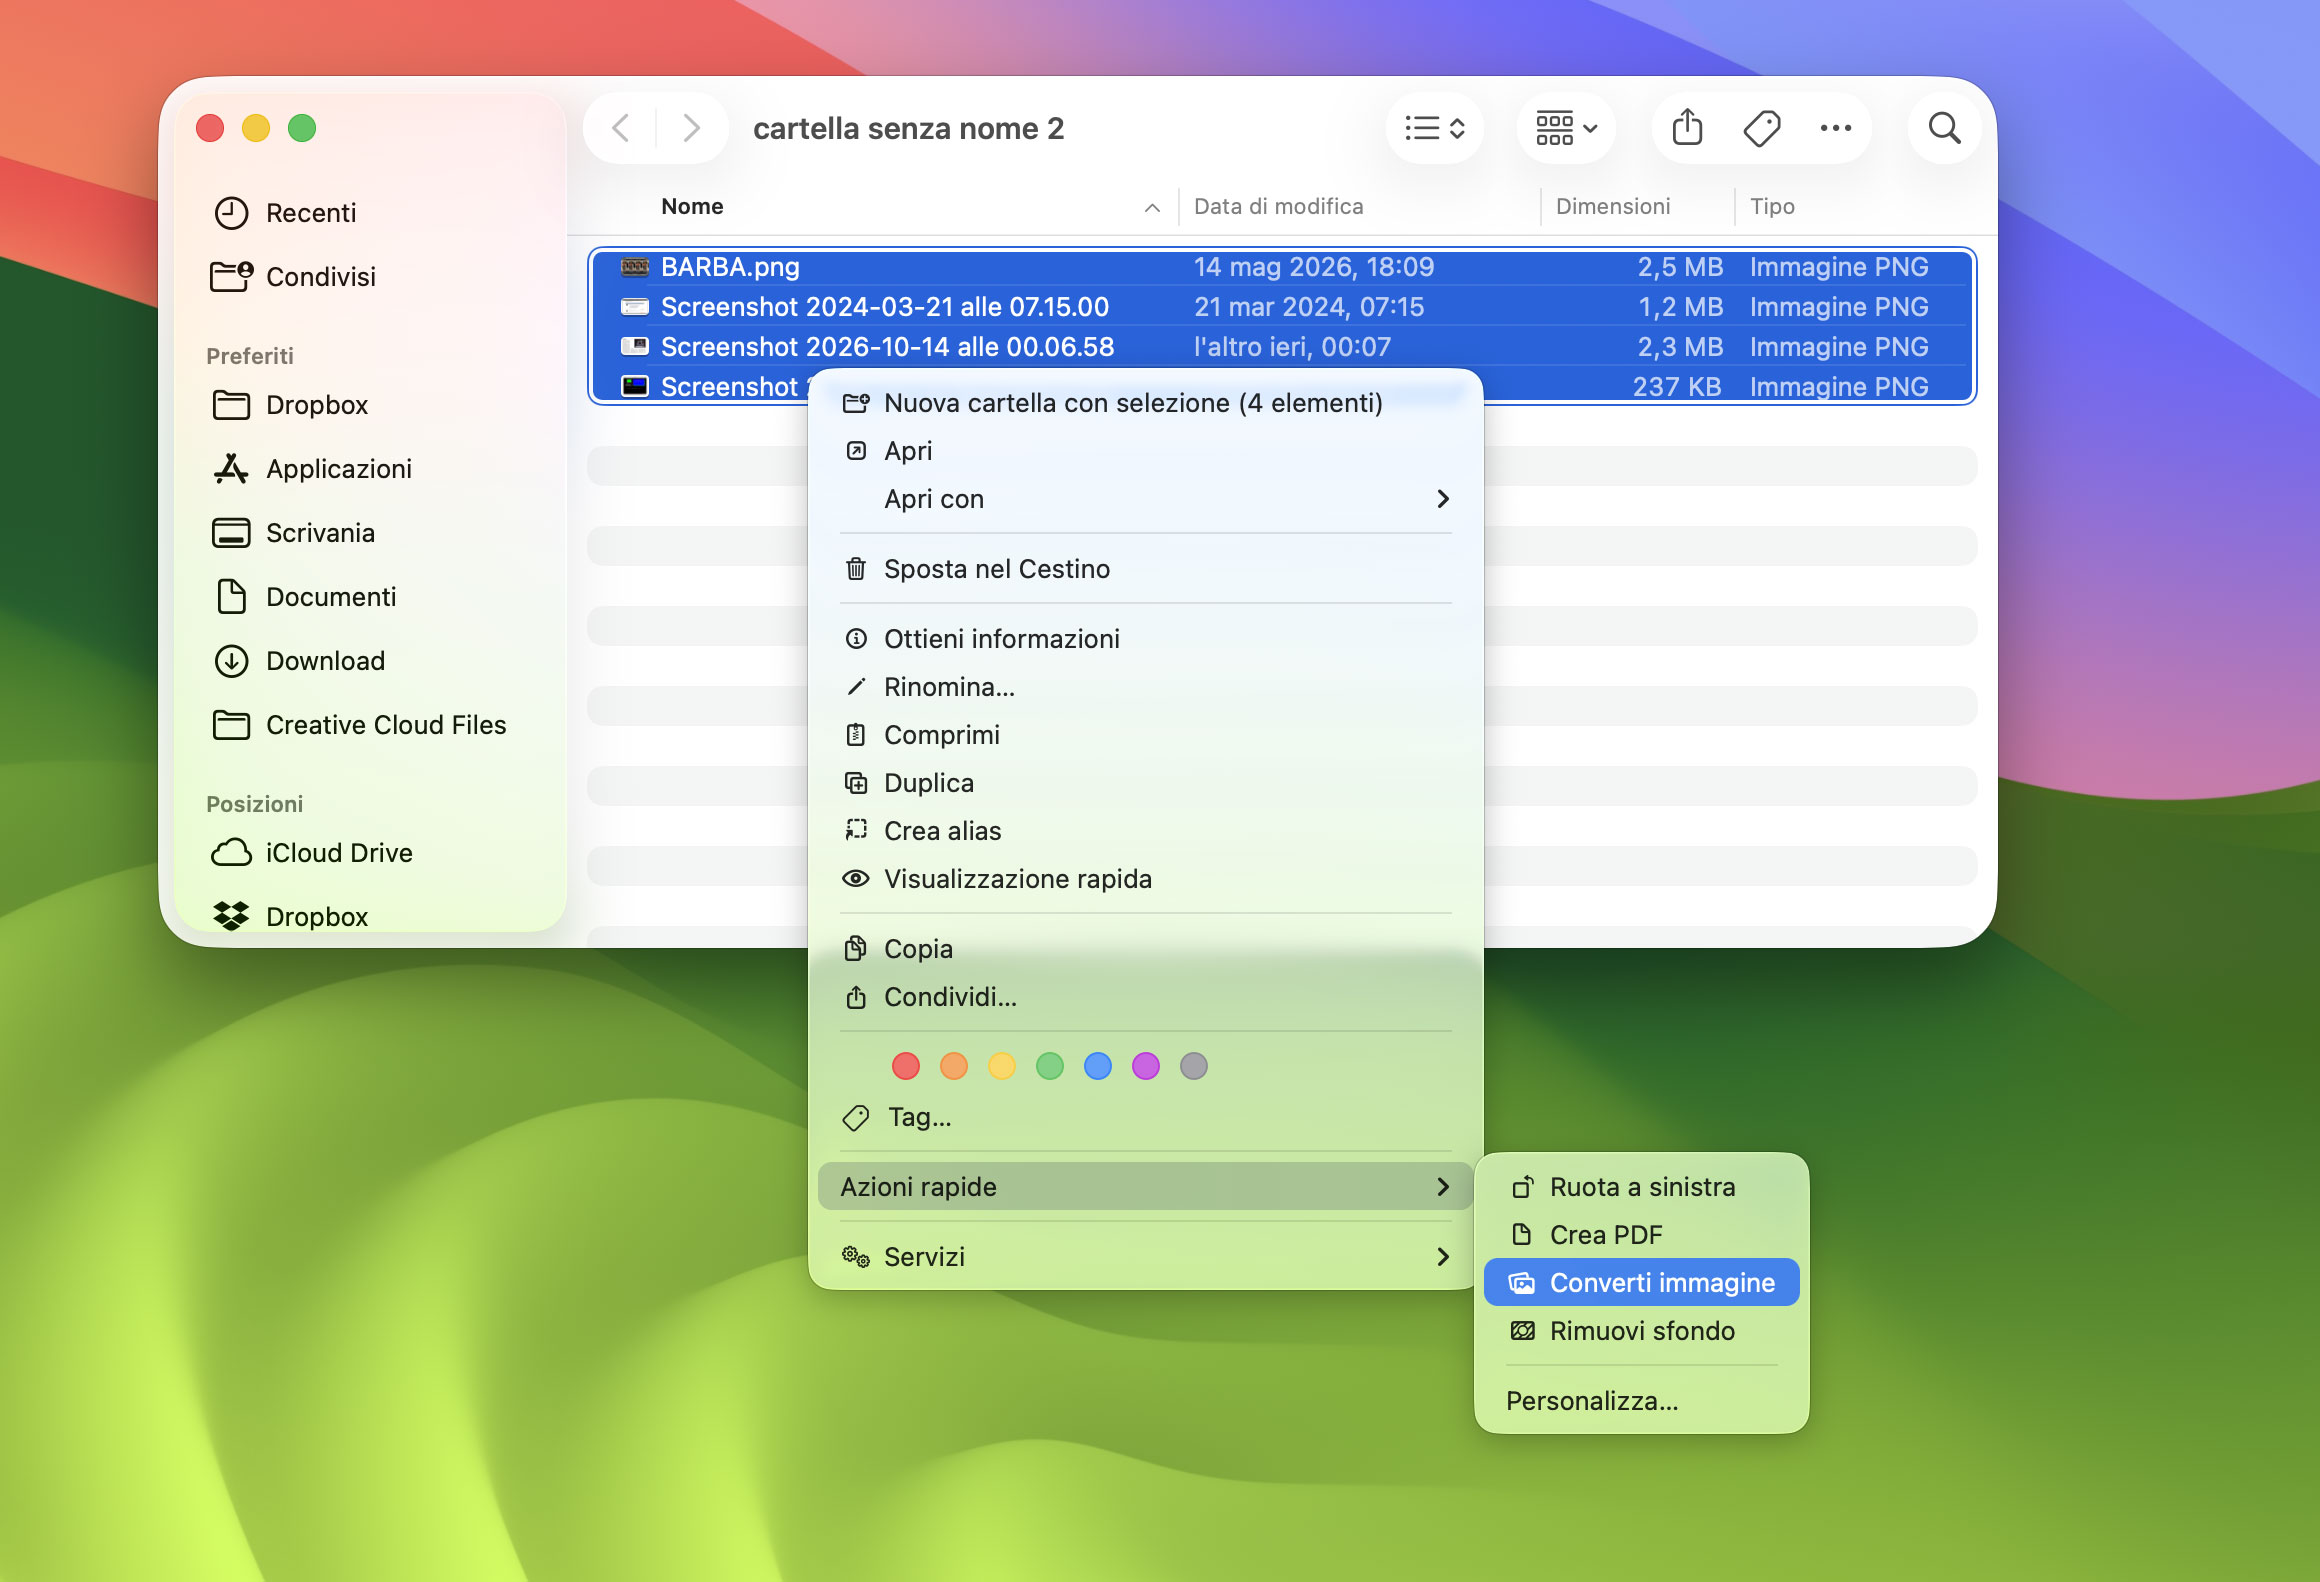Click the Finder back arrow
Viewport: 2320px width, 1582px height.
click(x=621, y=128)
